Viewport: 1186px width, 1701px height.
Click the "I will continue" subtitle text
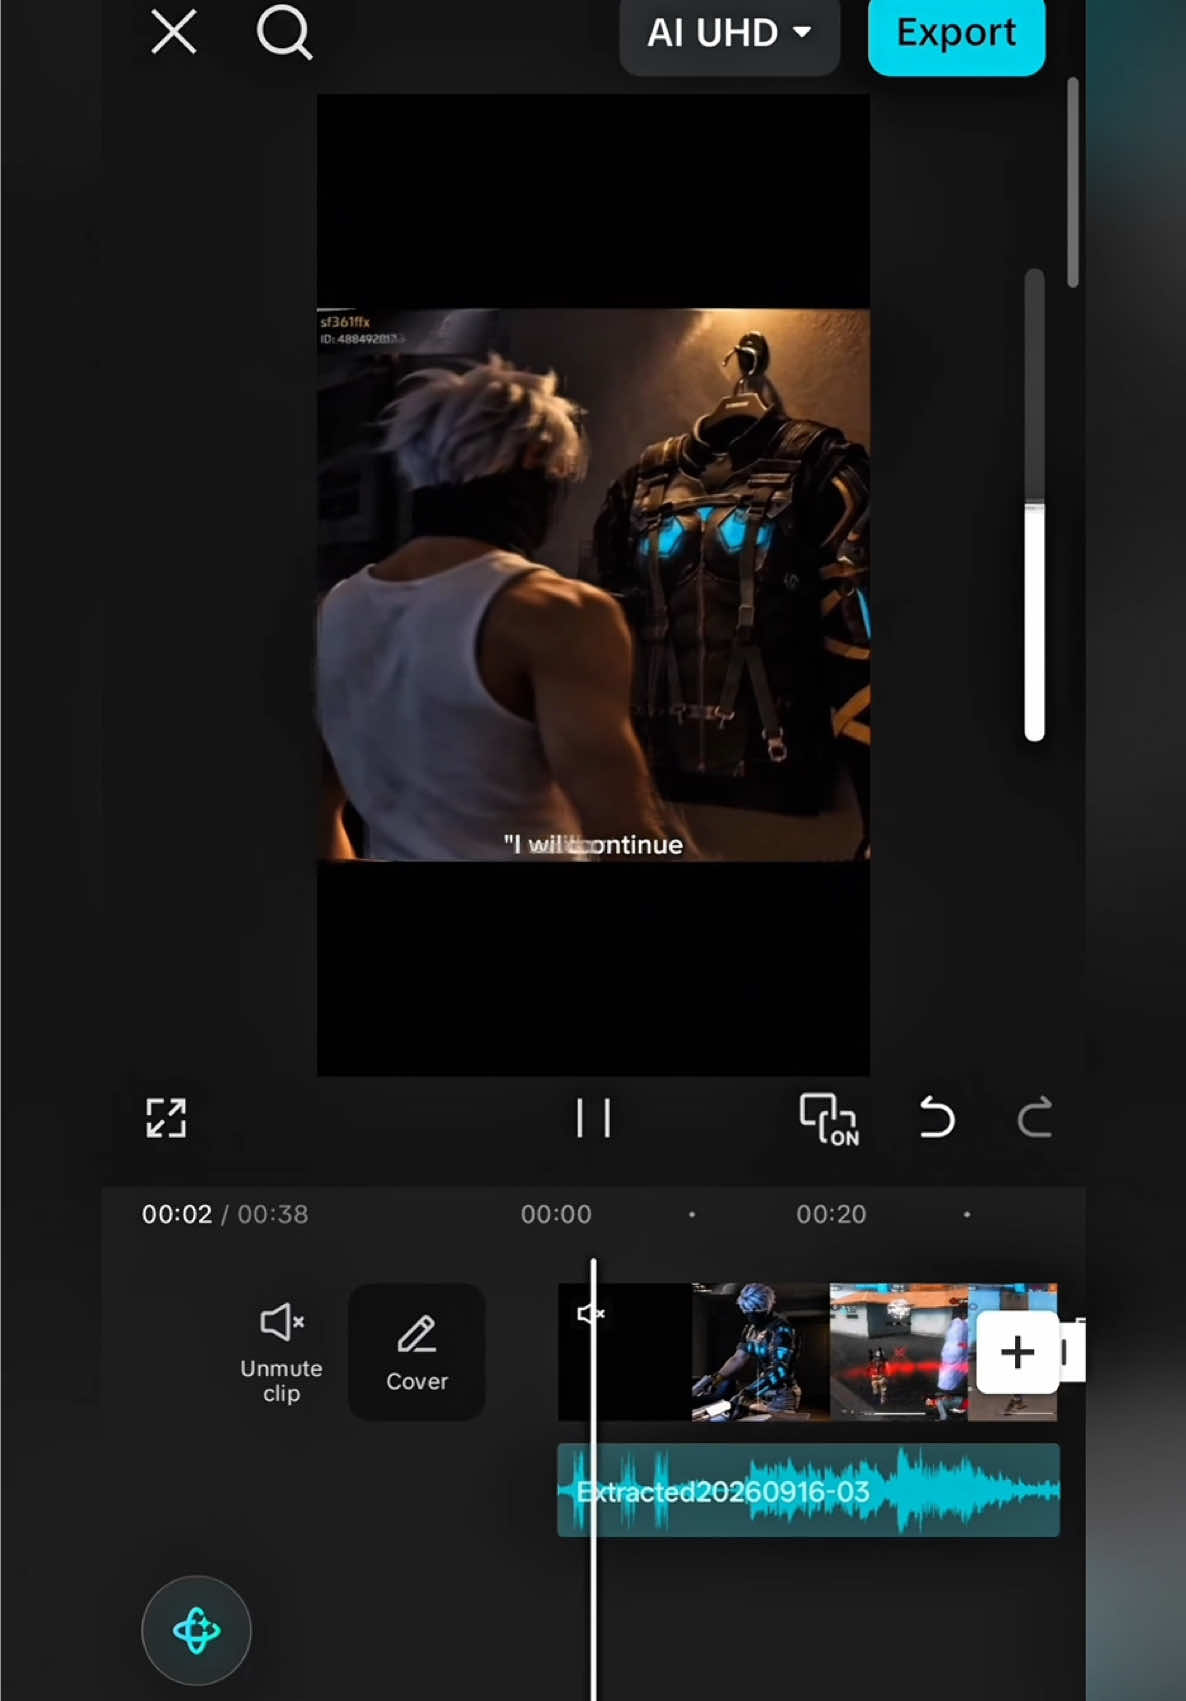point(593,845)
